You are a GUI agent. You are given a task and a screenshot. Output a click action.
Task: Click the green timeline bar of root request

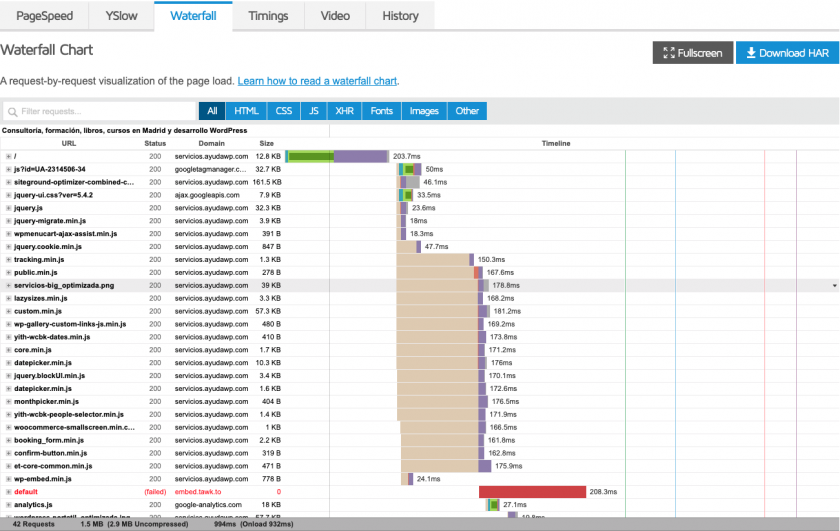(x=310, y=156)
